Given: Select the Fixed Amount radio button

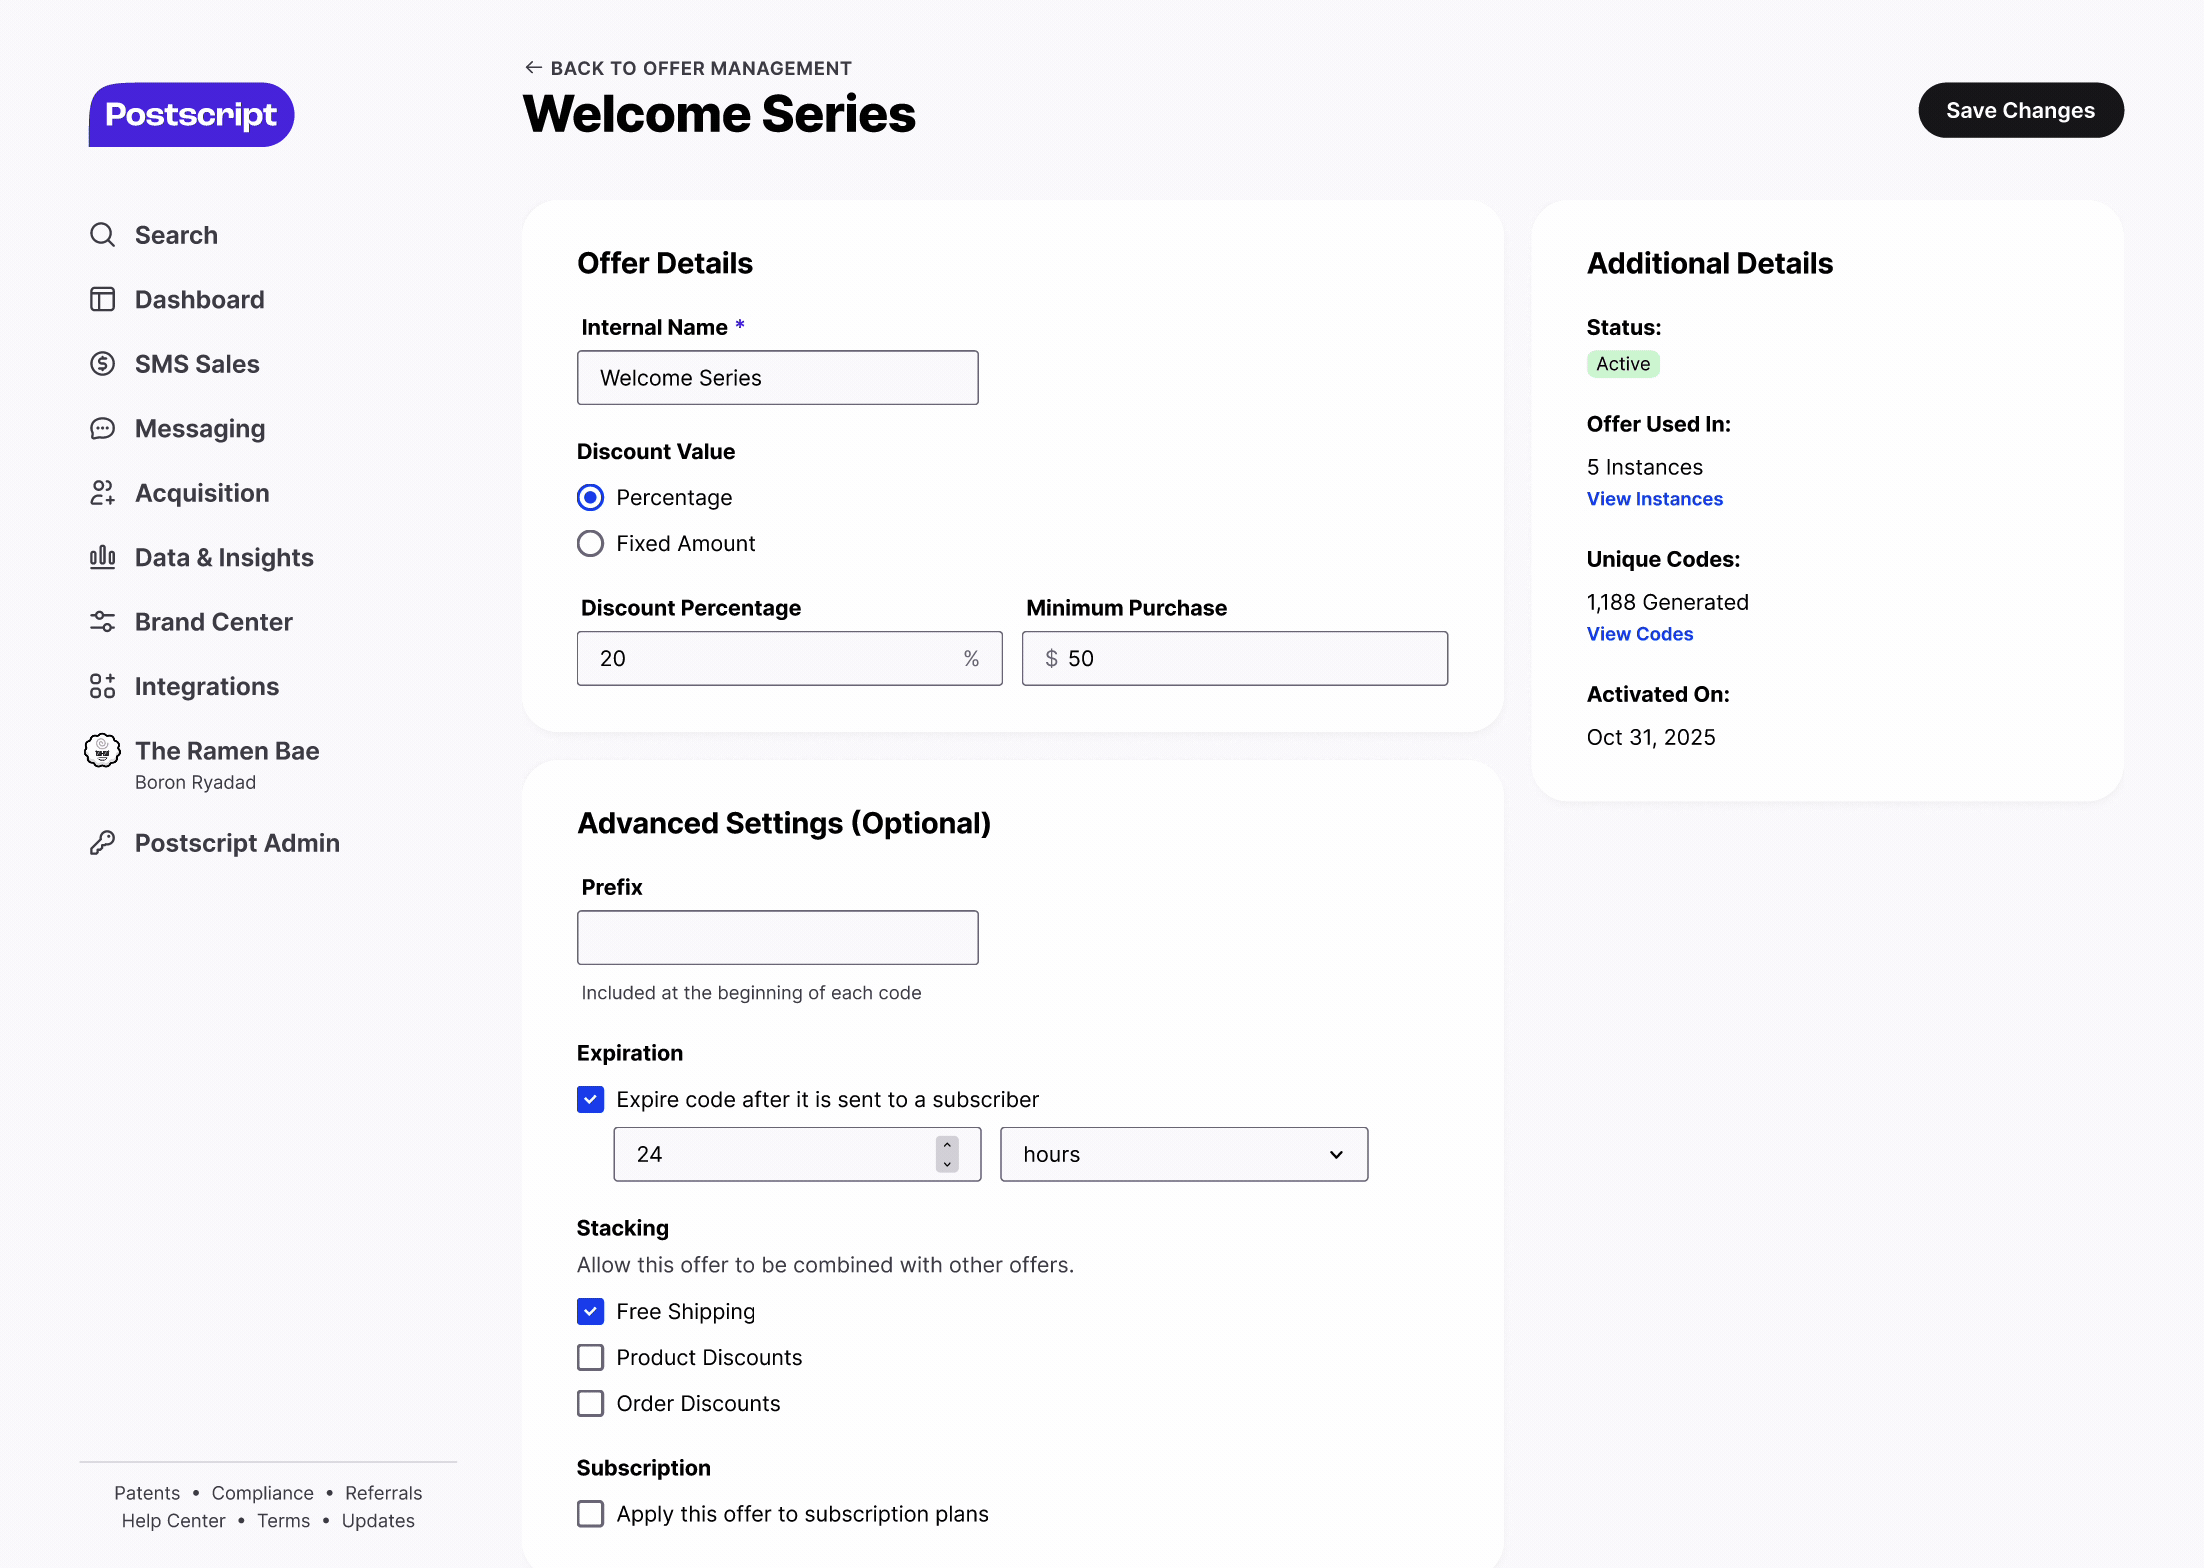Looking at the screenshot, I should click(x=590, y=544).
